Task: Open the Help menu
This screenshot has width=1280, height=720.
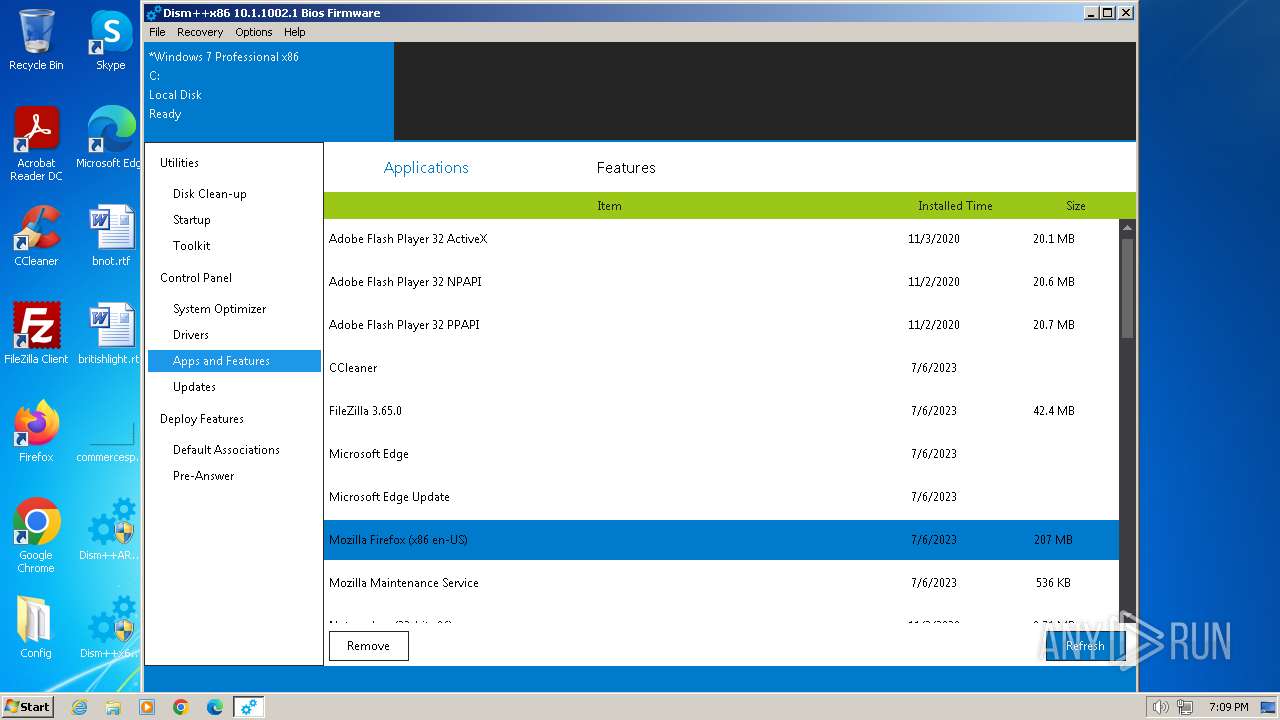Action: [x=294, y=32]
